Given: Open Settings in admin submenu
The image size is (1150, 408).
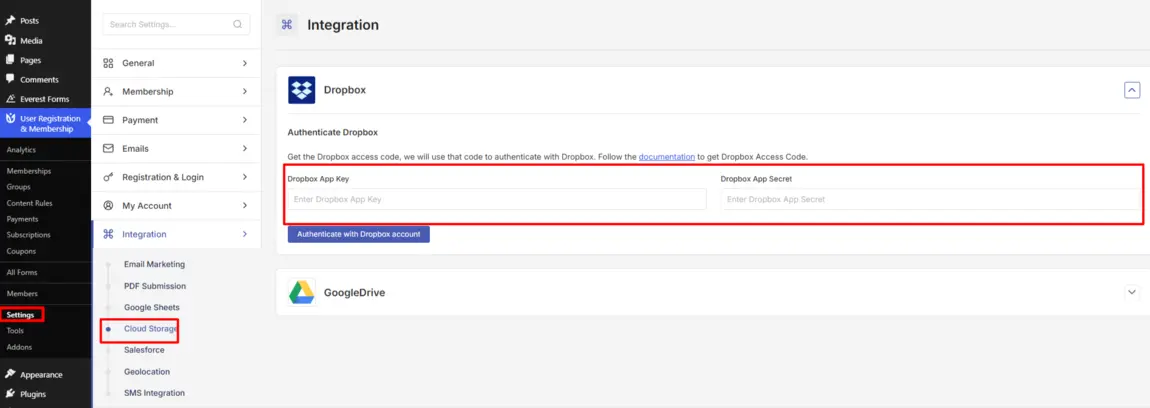Looking at the screenshot, I should point(21,315).
